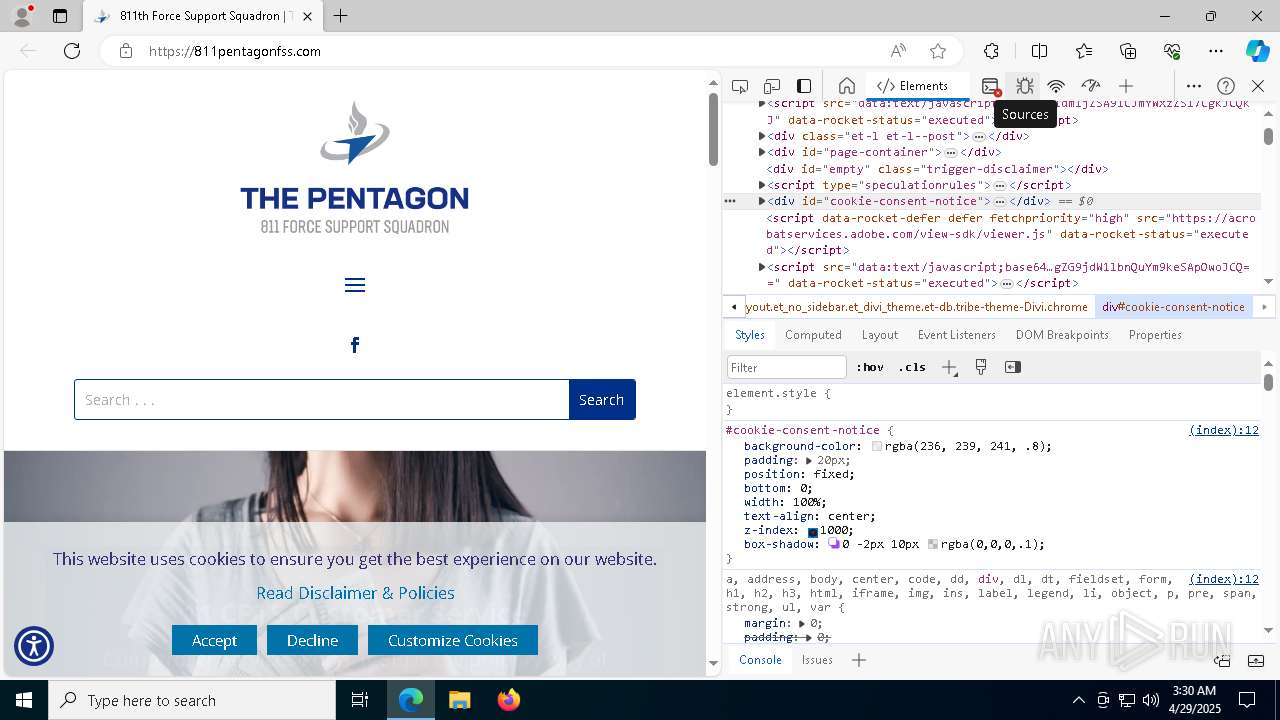The width and height of the screenshot is (1280, 720).
Task: Open the Copilot sidebar icon
Action: (1257, 51)
